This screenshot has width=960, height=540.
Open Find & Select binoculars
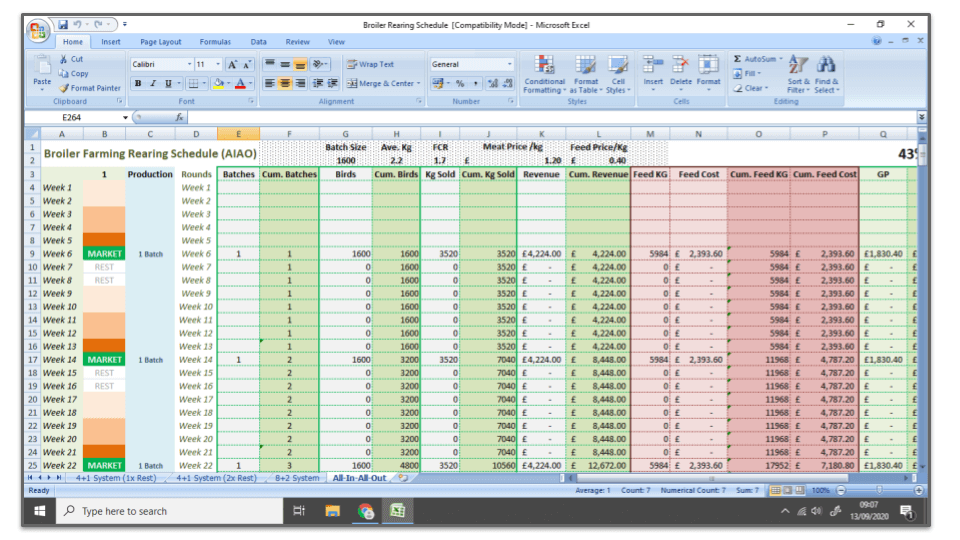(827, 74)
